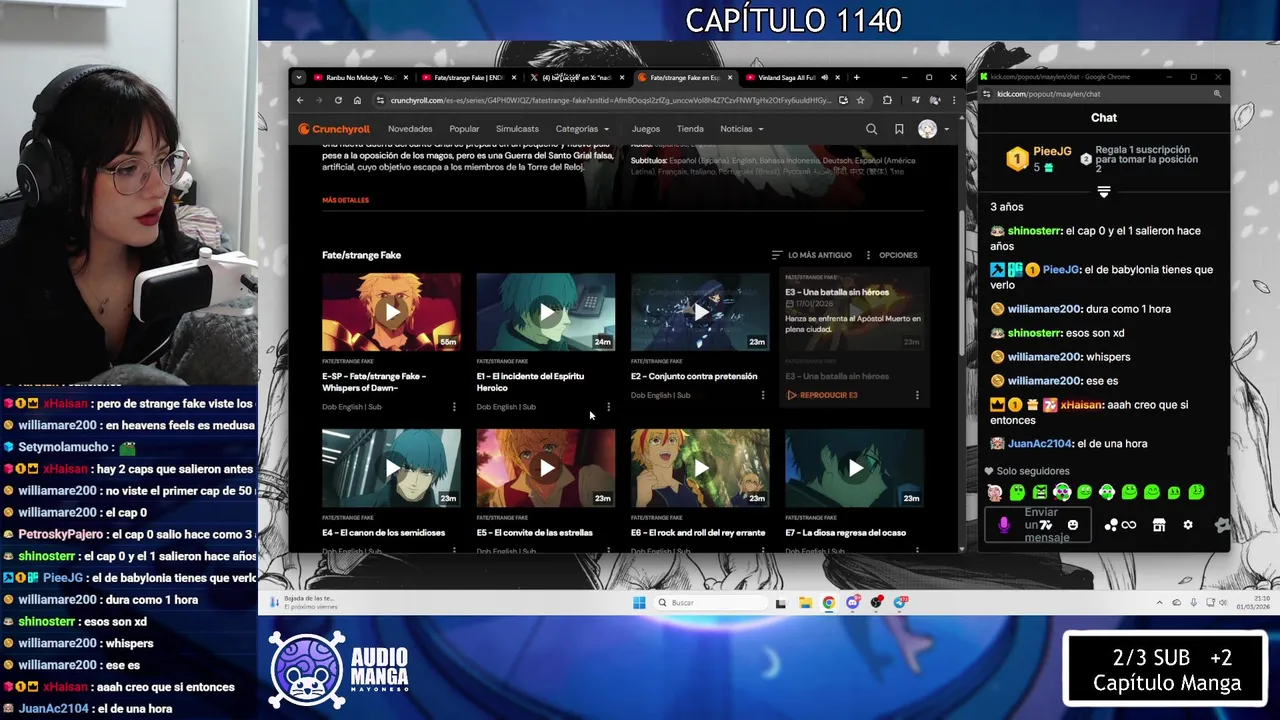The width and height of the screenshot is (1280, 720).
Task: Click REPRODUCIR E3 button
Action: [822, 395]
